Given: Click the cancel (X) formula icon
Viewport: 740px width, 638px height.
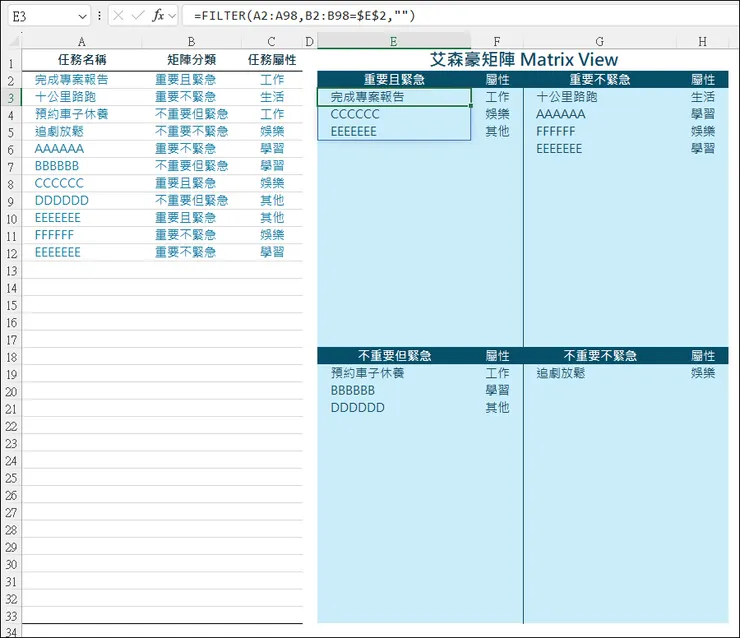Looking at the screenshot, I should [118, 16].
